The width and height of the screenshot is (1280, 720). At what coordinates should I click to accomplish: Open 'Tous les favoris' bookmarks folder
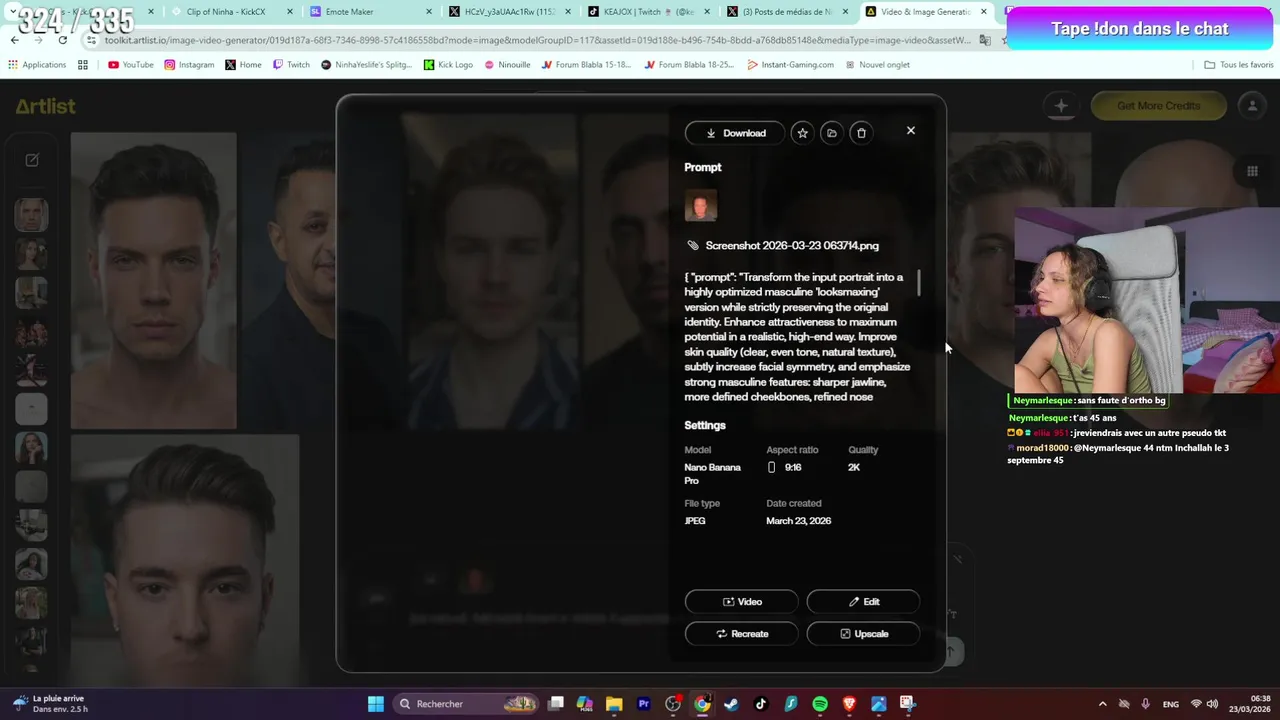[1239, 64]
